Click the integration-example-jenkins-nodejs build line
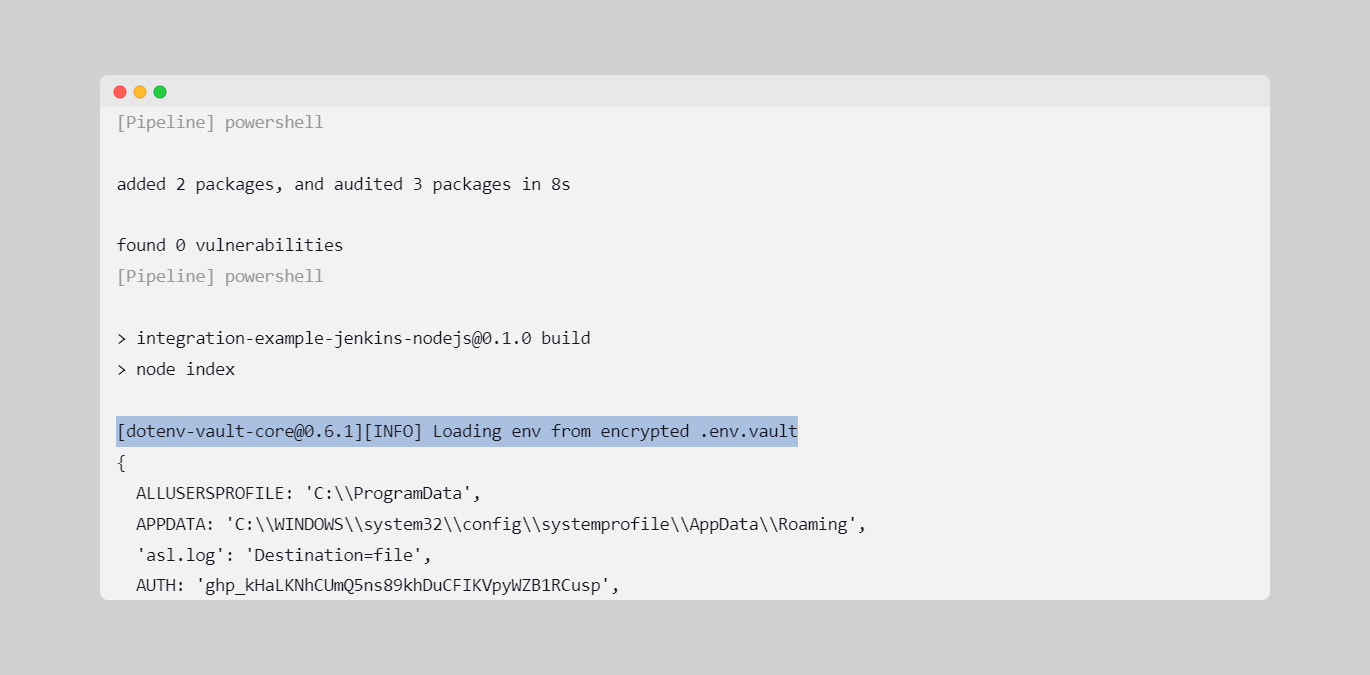This screenshot has height=675, width=1370. 354,339
